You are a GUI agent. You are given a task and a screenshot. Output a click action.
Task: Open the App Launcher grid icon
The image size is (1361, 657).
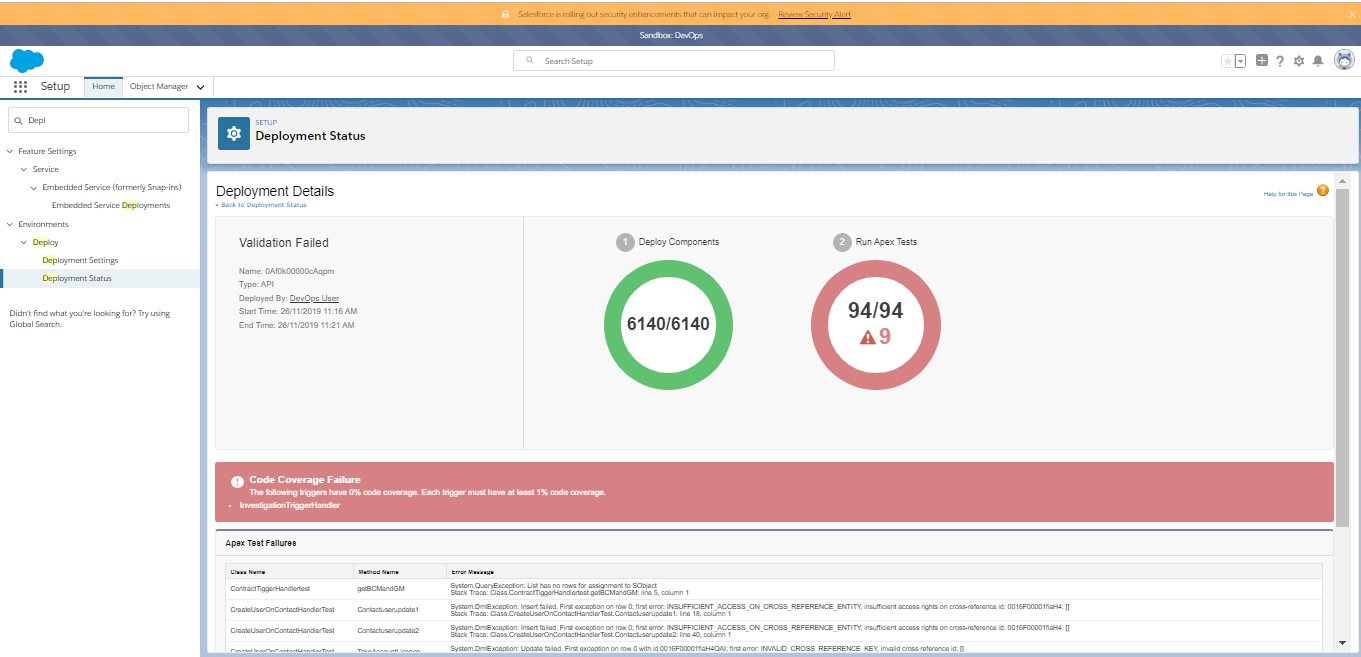[x=20, y=87]
